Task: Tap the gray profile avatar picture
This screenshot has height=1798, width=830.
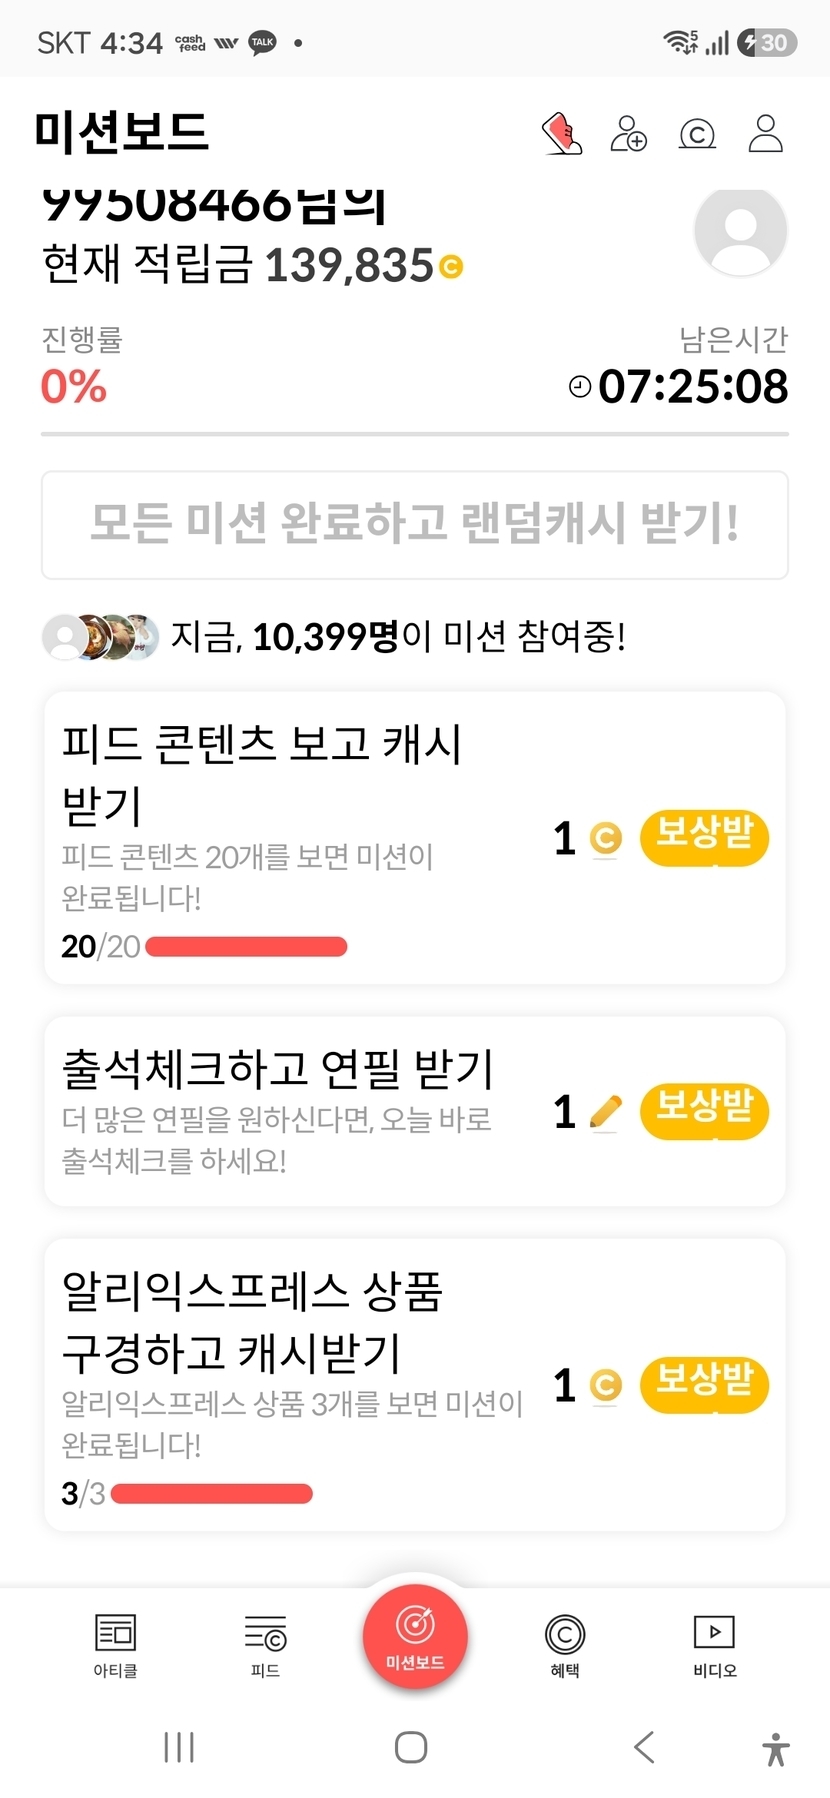Action: (740, 231)
